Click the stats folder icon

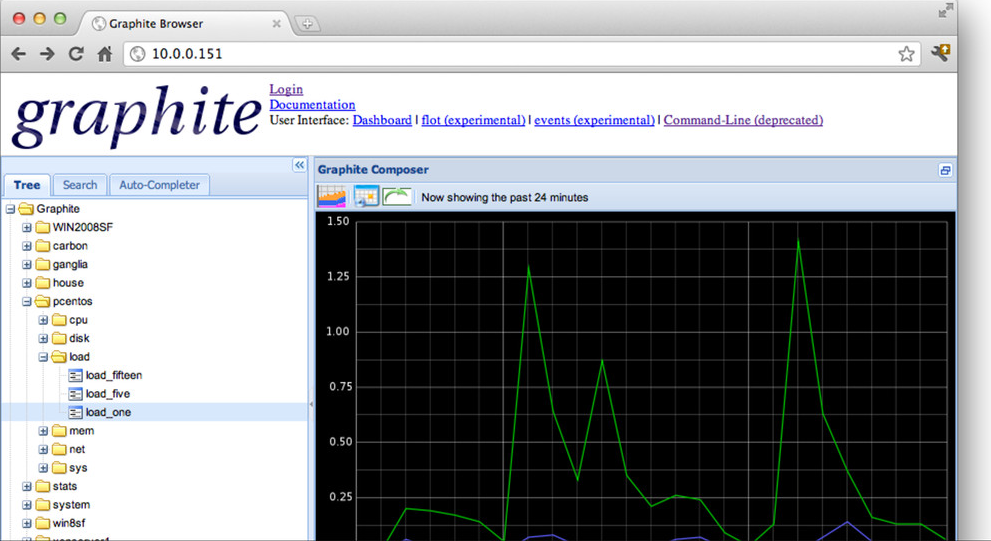tap(42, 486)
